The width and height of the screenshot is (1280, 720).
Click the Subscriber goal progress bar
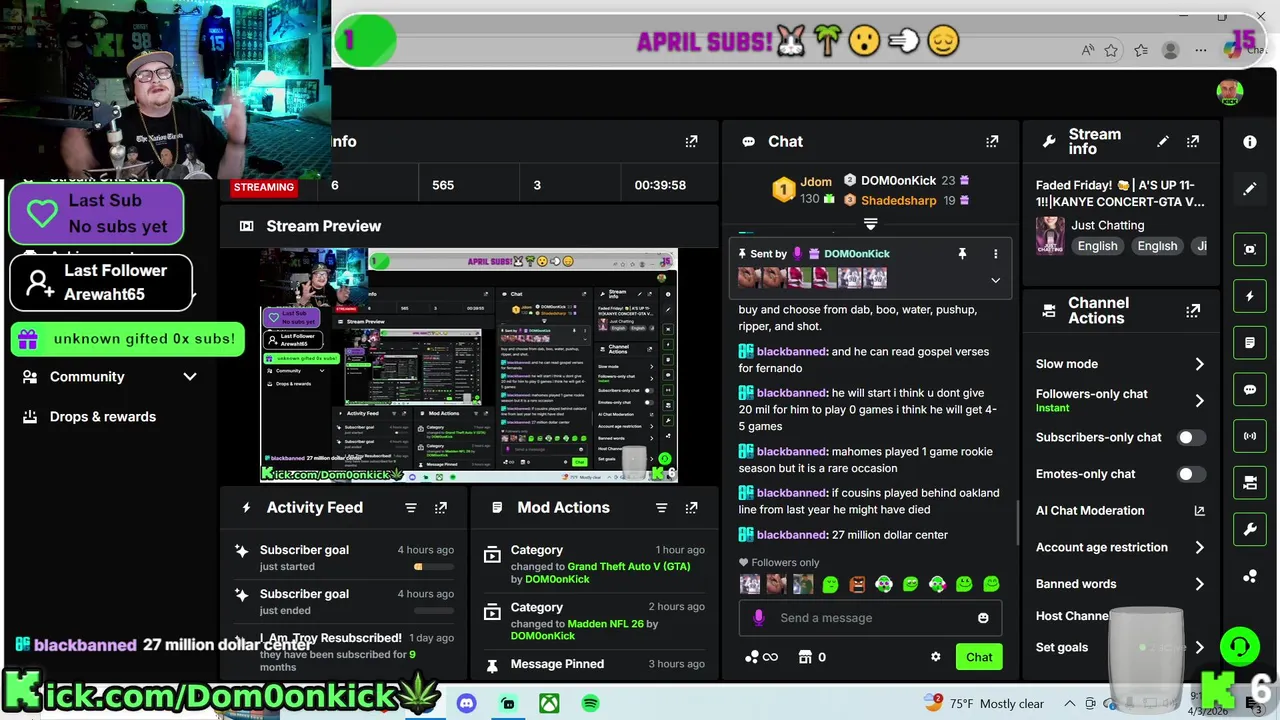[x=433, y=567]
